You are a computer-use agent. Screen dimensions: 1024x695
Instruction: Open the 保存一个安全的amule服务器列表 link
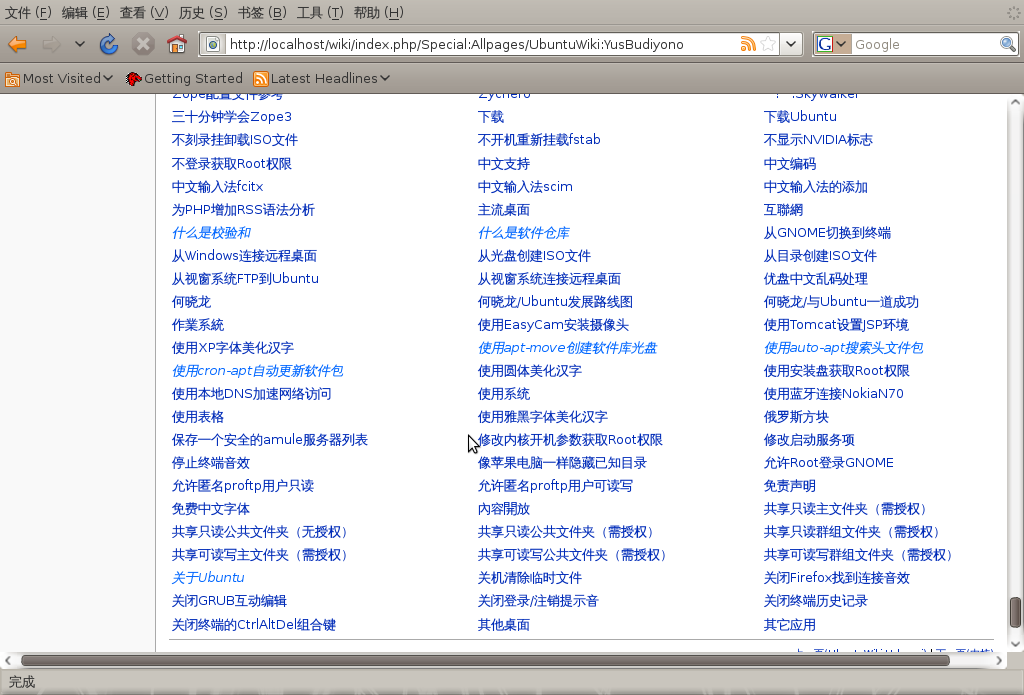pyautogui.click(x=270, y=440)
